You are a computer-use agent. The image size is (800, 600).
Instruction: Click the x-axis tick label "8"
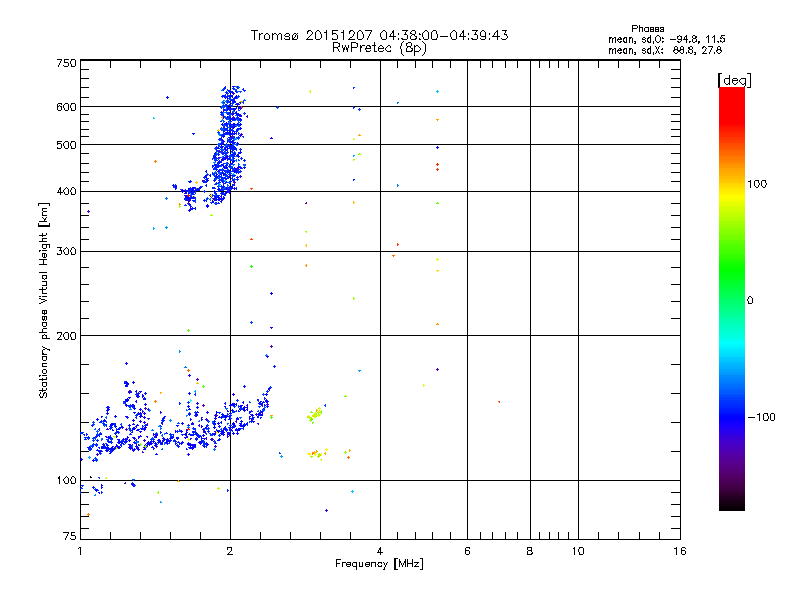tap(530, 551)
